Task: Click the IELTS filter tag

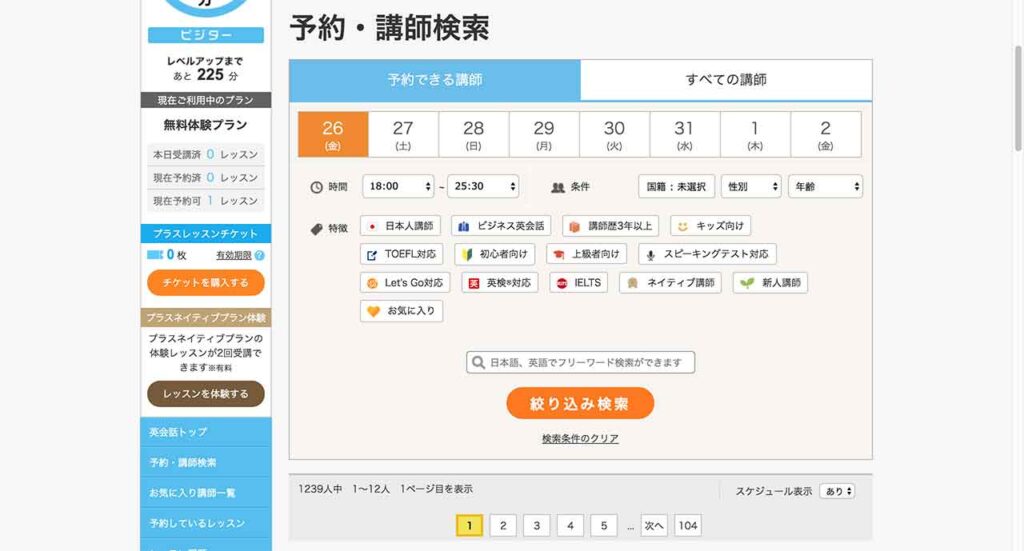Action: 579,283
